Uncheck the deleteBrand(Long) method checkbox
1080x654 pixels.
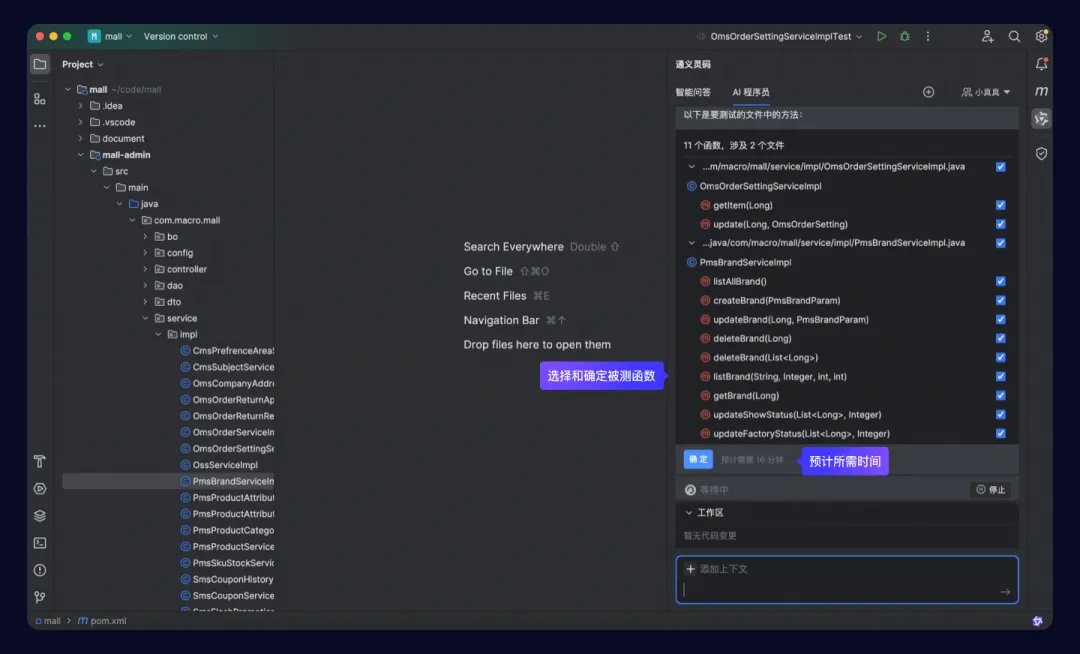tap(1000, 339)
